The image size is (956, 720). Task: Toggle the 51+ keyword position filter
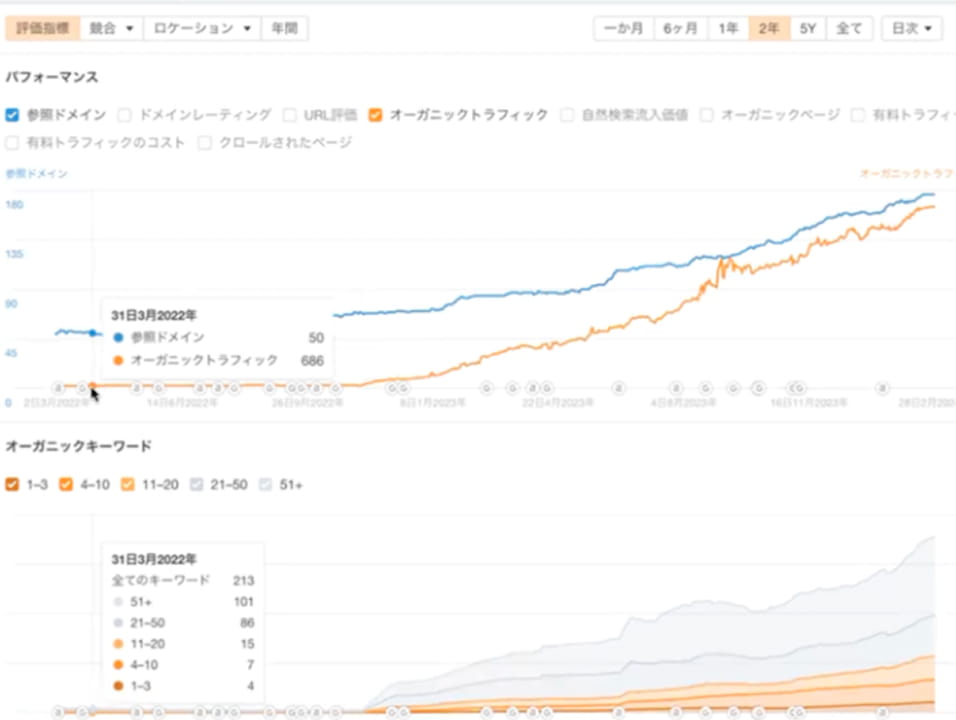(x=265, y=485)
